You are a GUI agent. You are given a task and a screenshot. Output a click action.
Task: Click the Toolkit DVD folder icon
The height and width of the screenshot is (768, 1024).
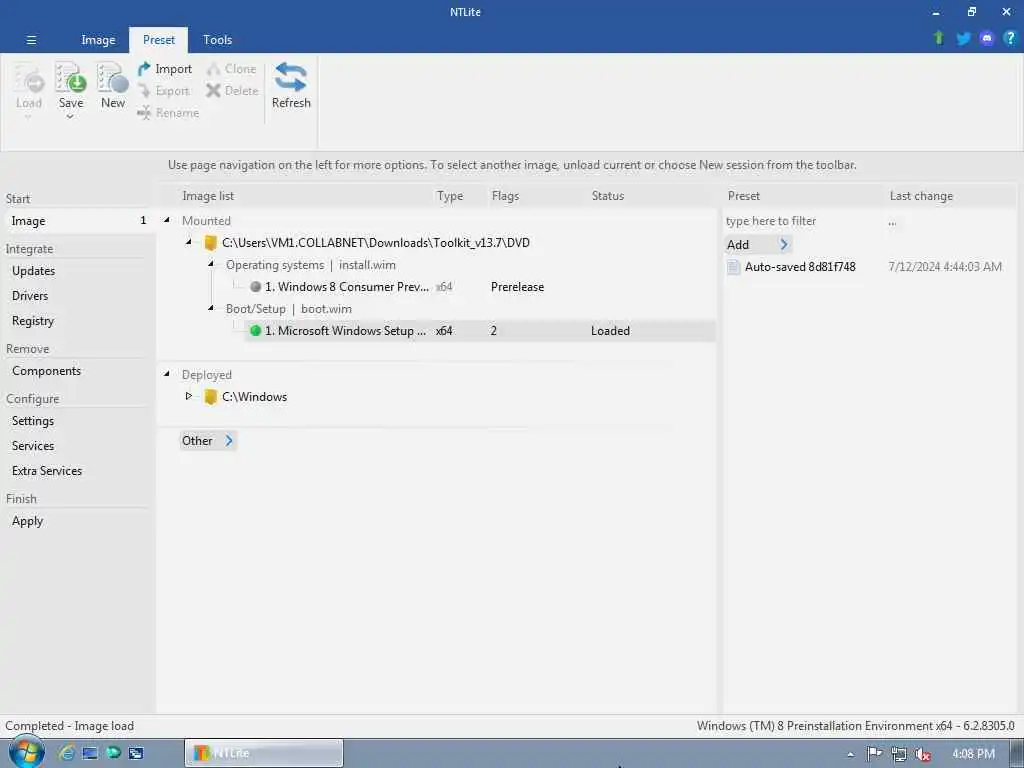210,243
